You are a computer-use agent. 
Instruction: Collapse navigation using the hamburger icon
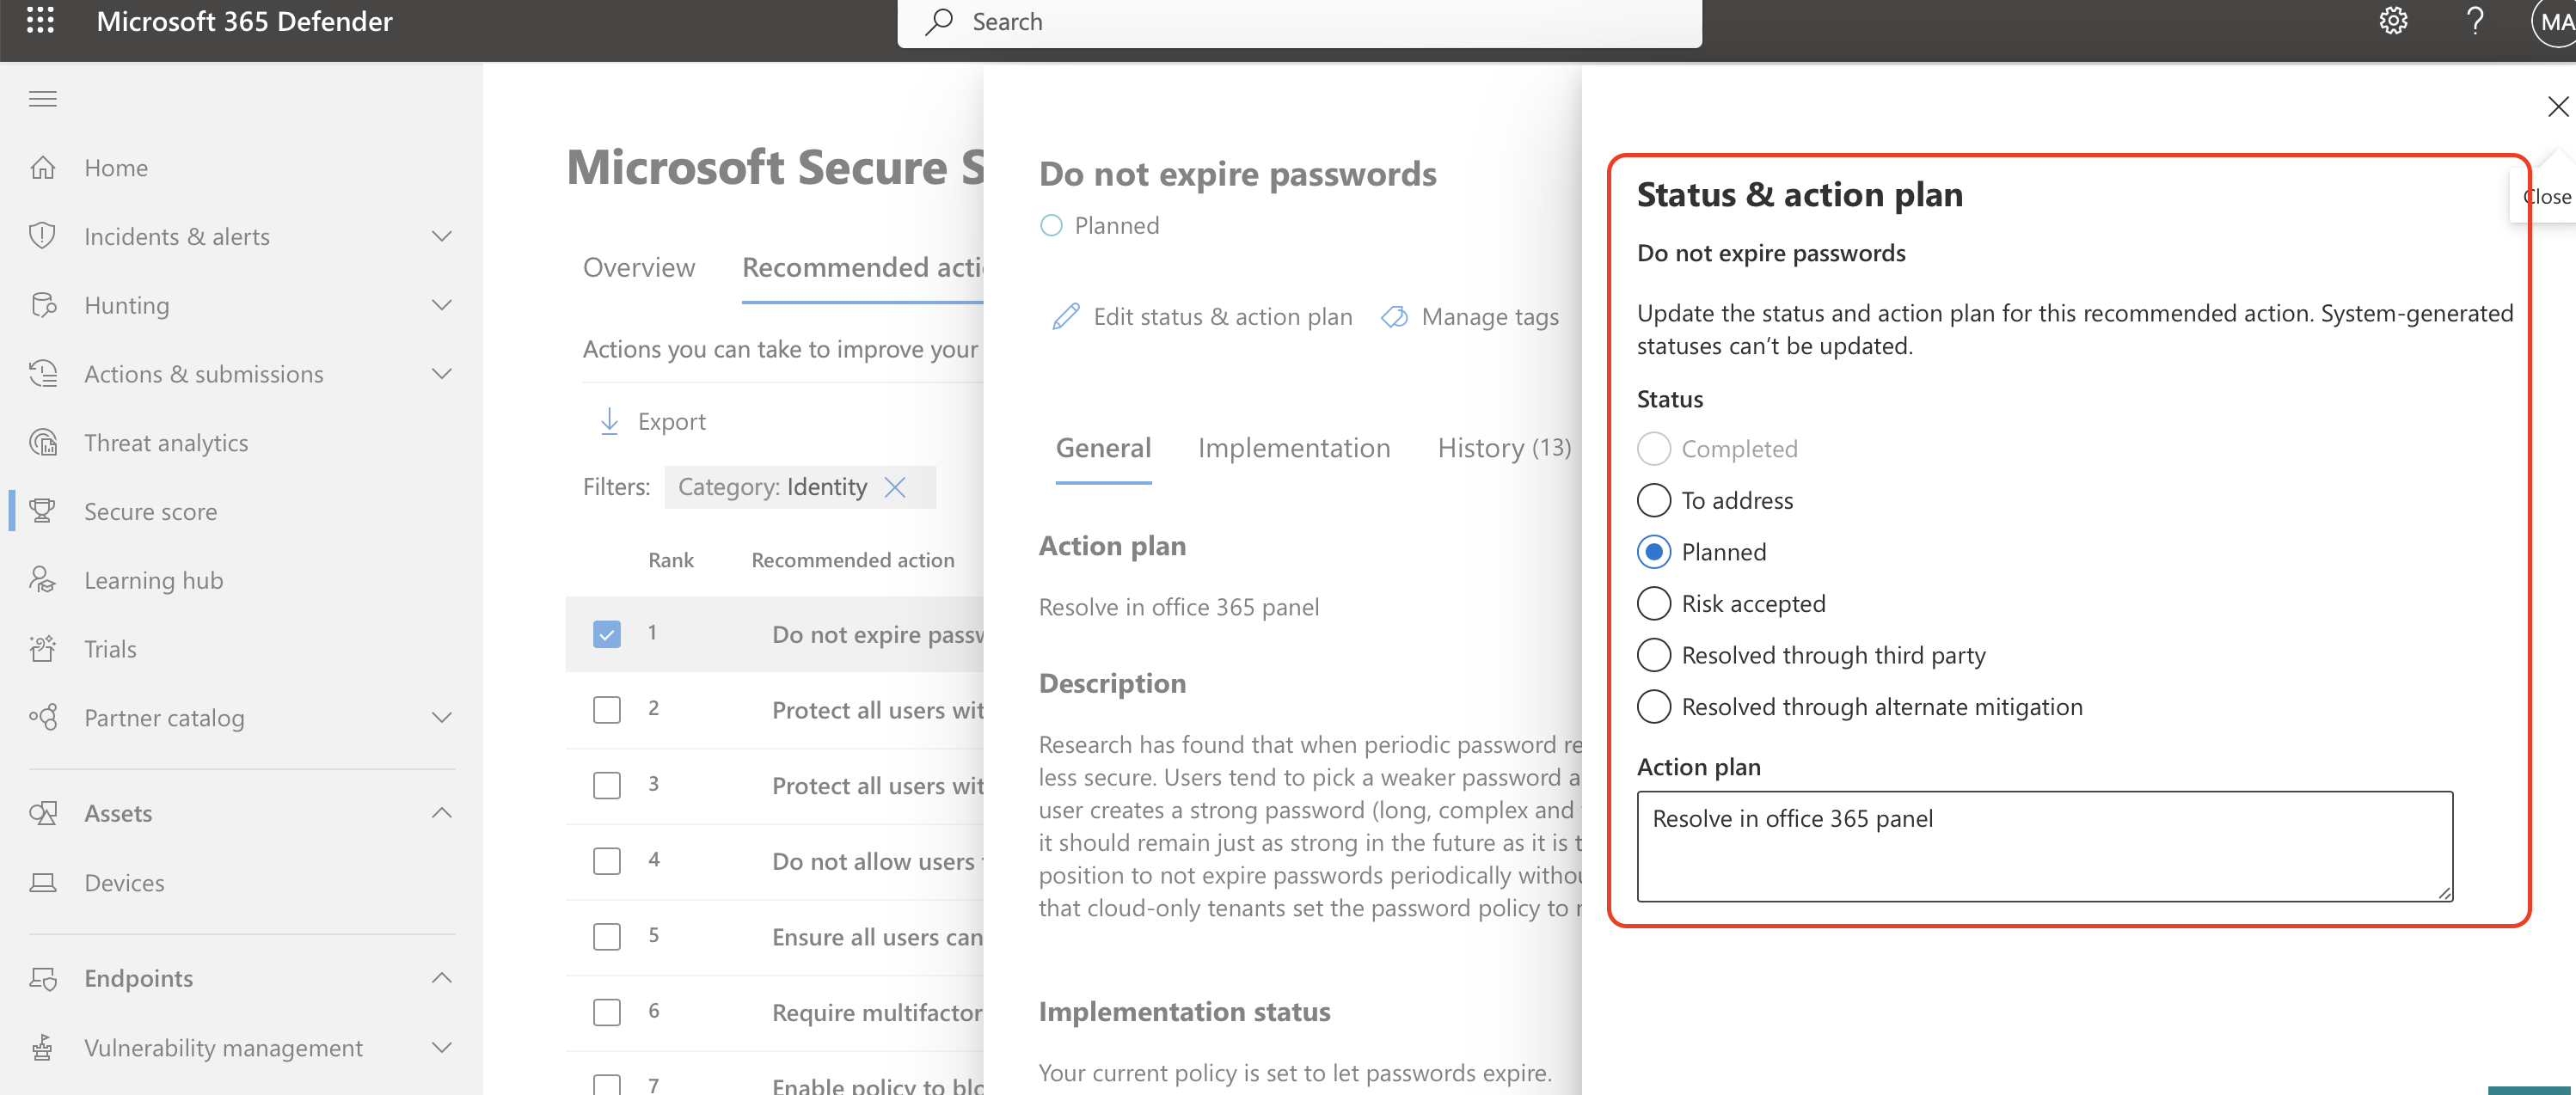pyautogui.click(x=43, y=98)
